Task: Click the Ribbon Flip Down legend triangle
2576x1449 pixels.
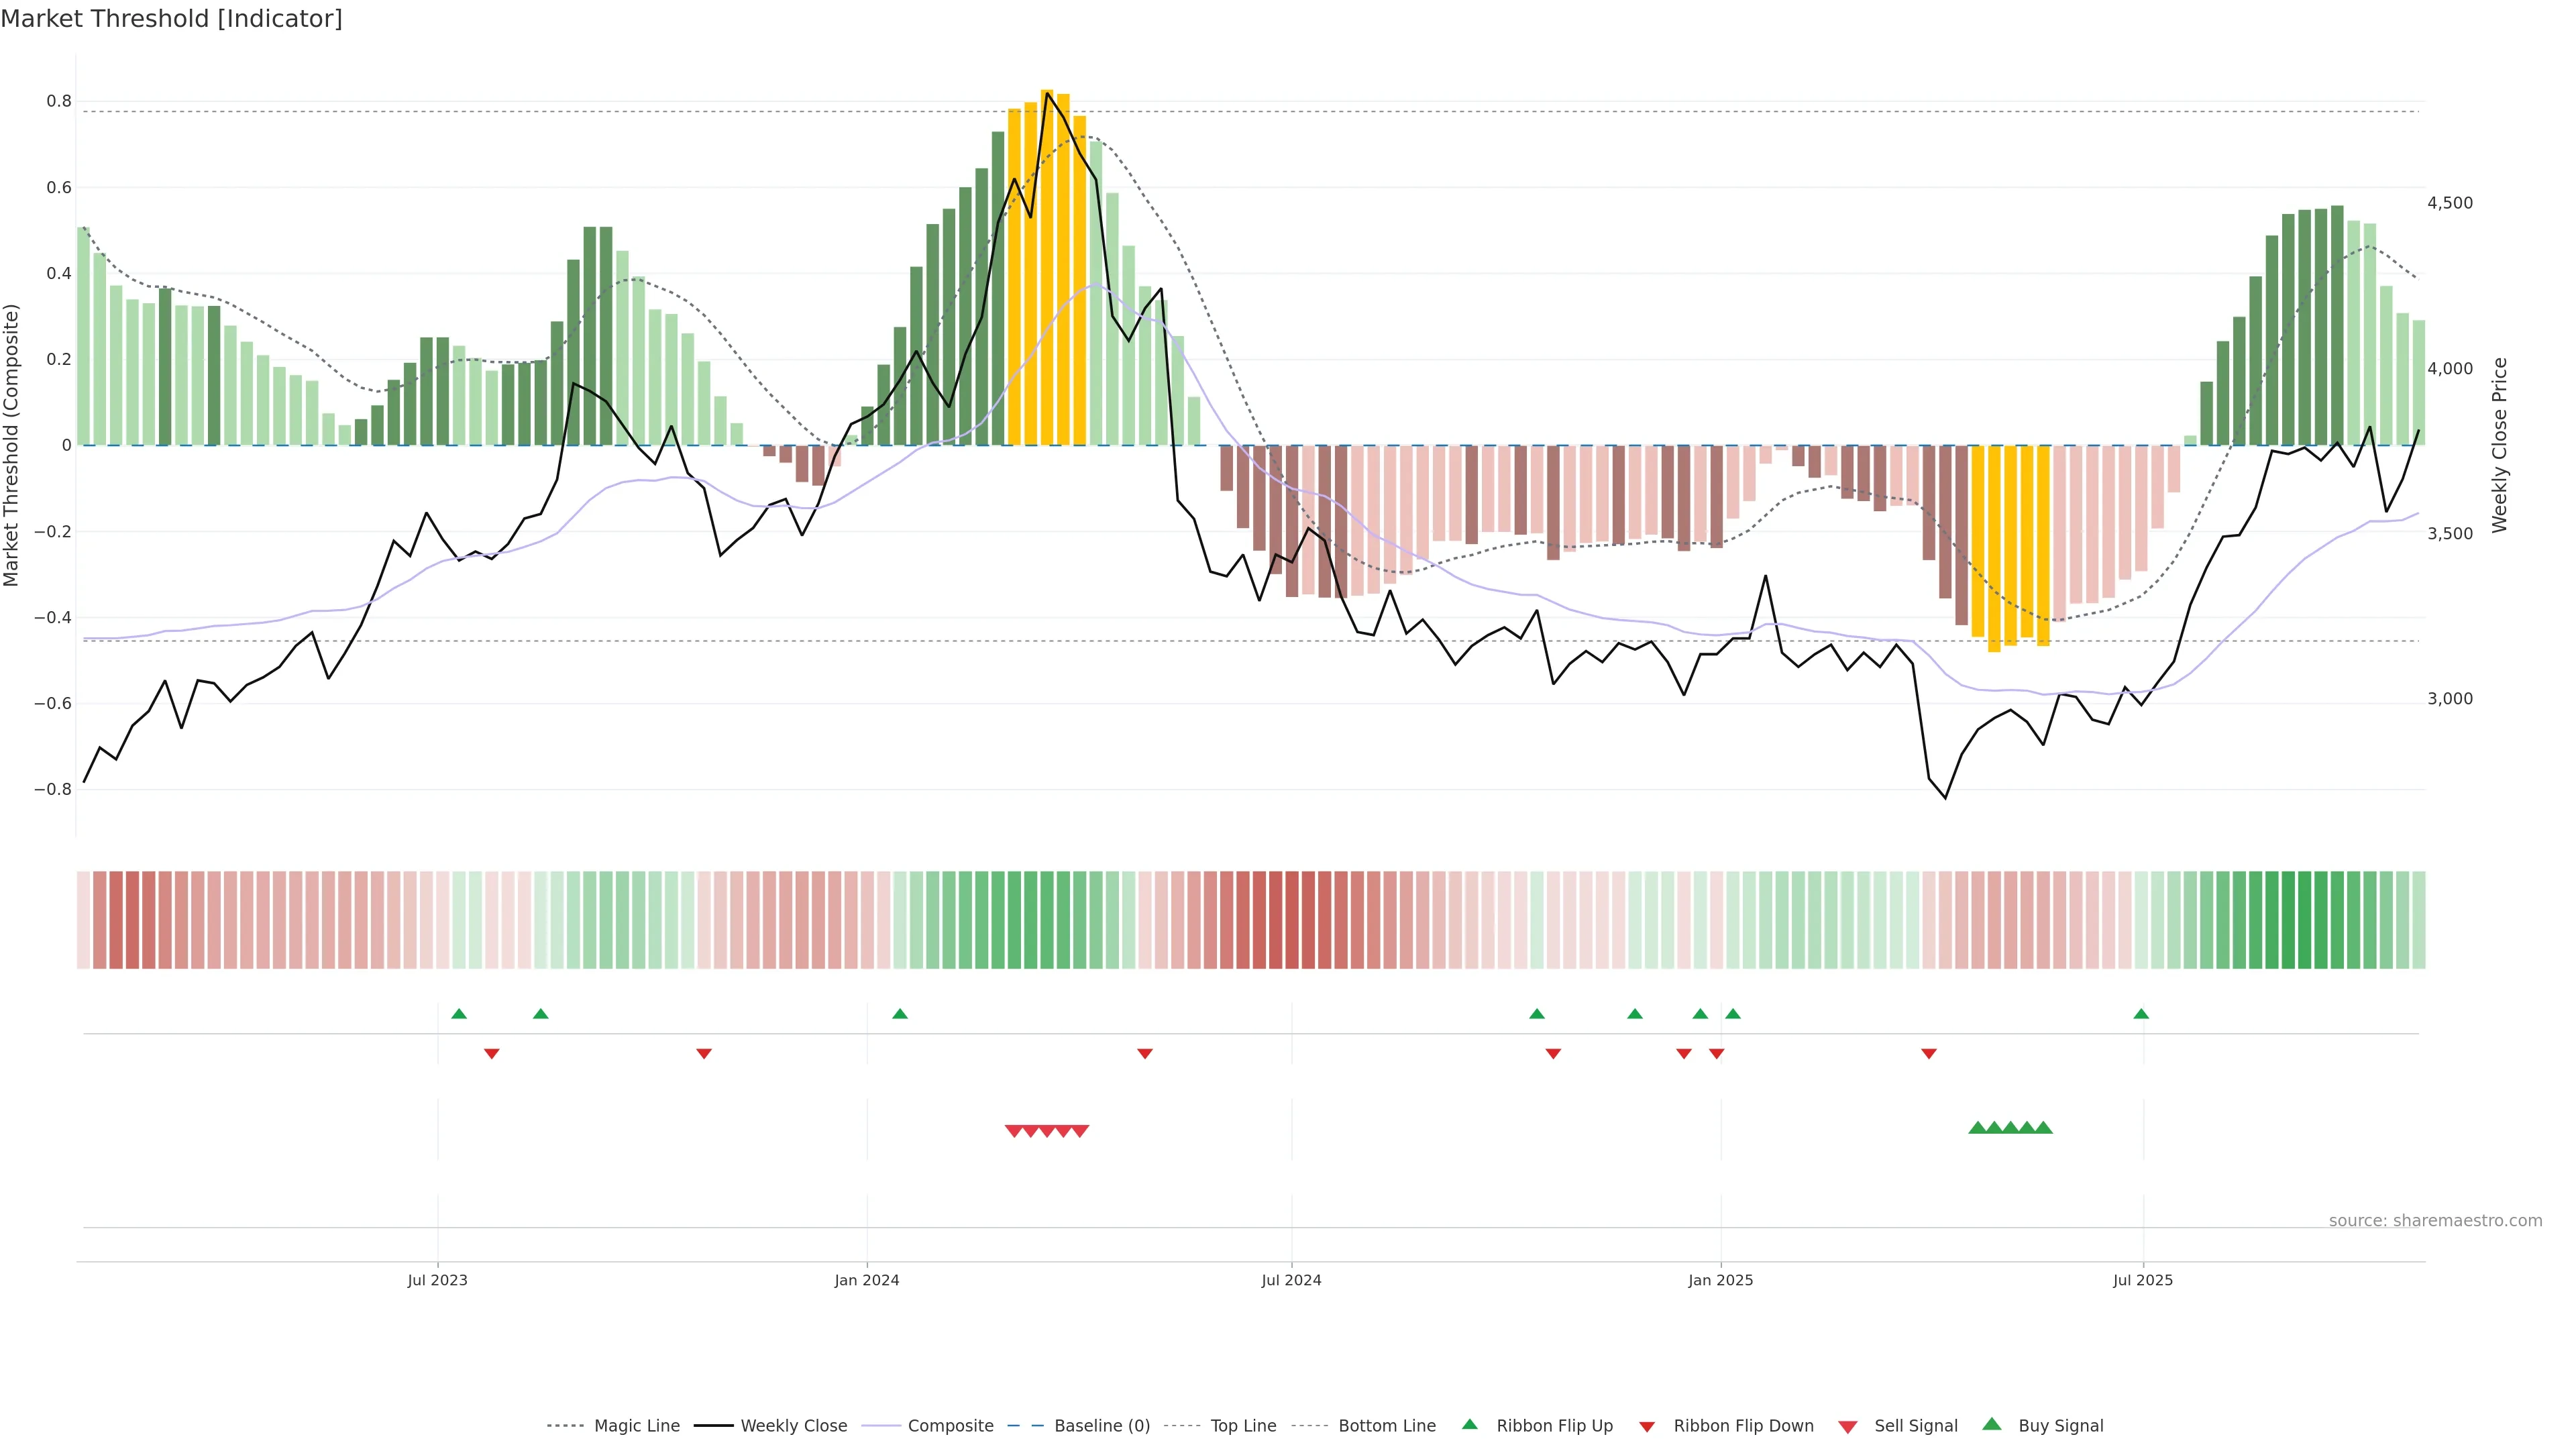Action: (1647, 1426)
